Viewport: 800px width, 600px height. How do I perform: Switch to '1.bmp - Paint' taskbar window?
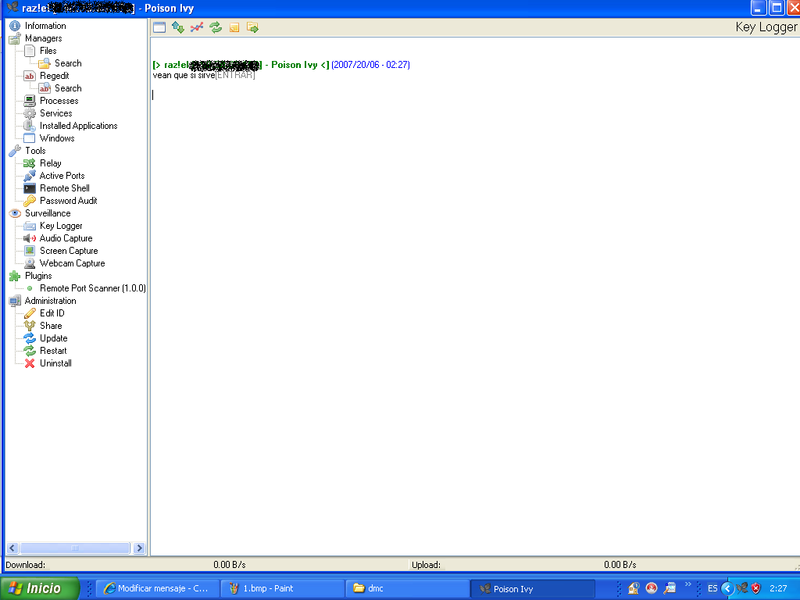283,588
